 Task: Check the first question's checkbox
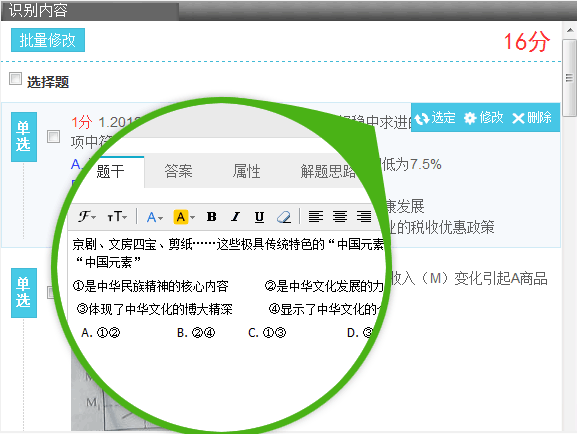[x=54, y=136]
